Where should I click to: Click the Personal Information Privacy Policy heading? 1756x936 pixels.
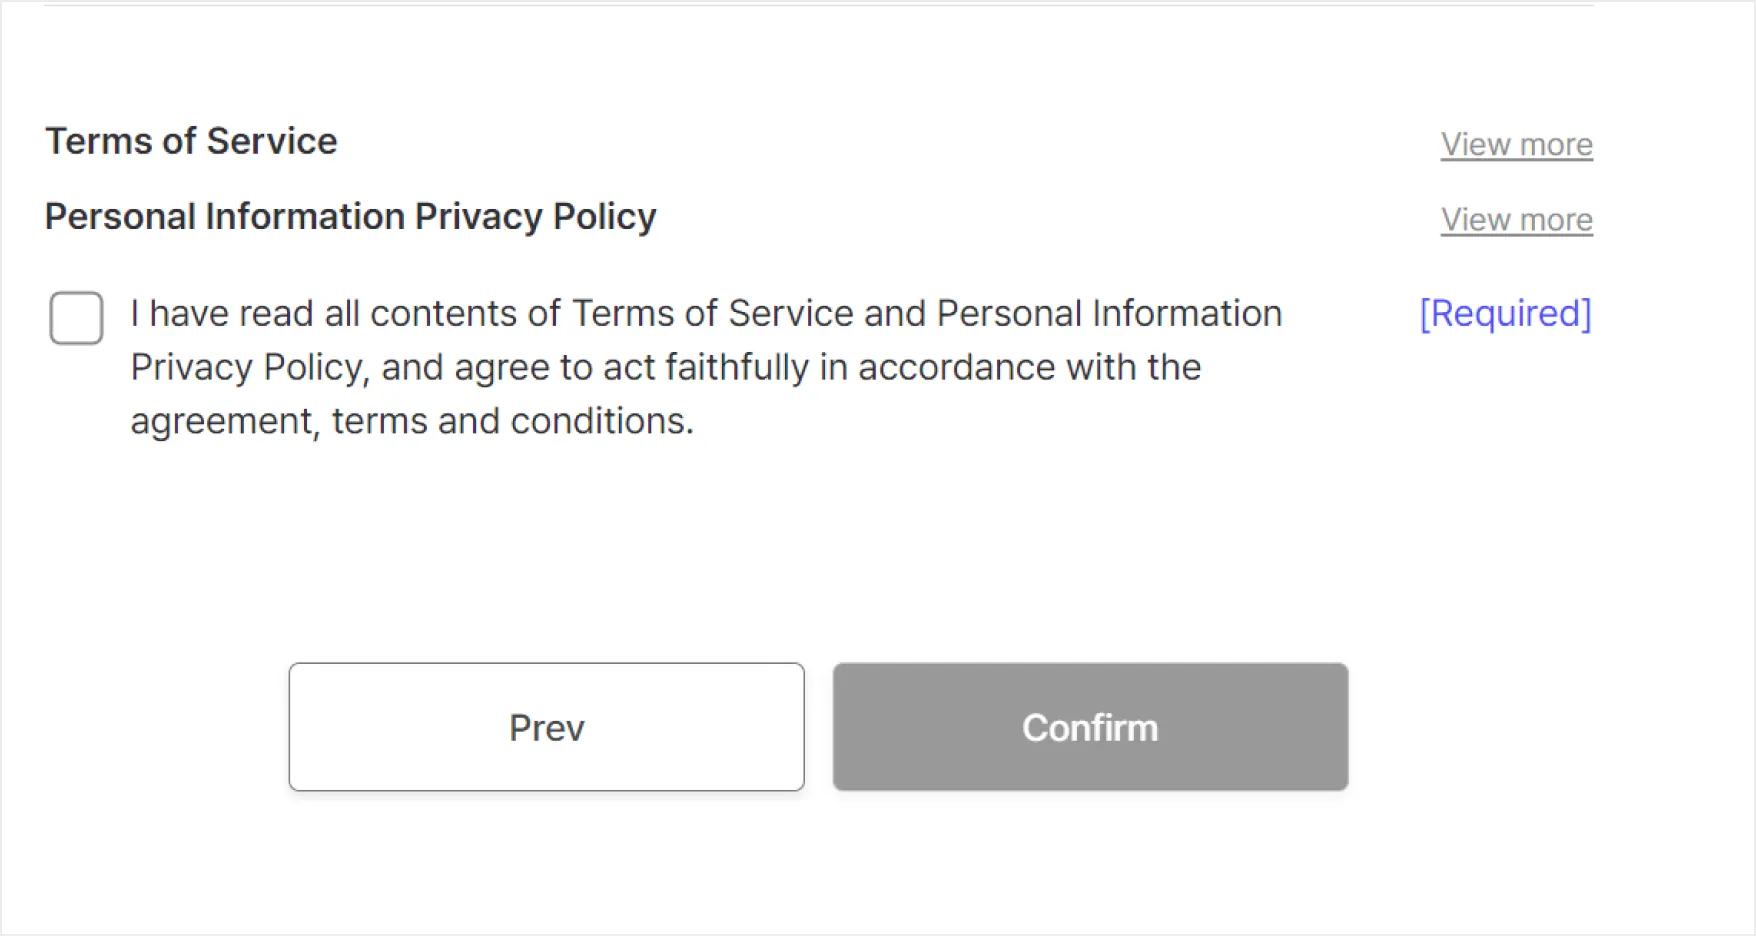[x=350, y=217]
